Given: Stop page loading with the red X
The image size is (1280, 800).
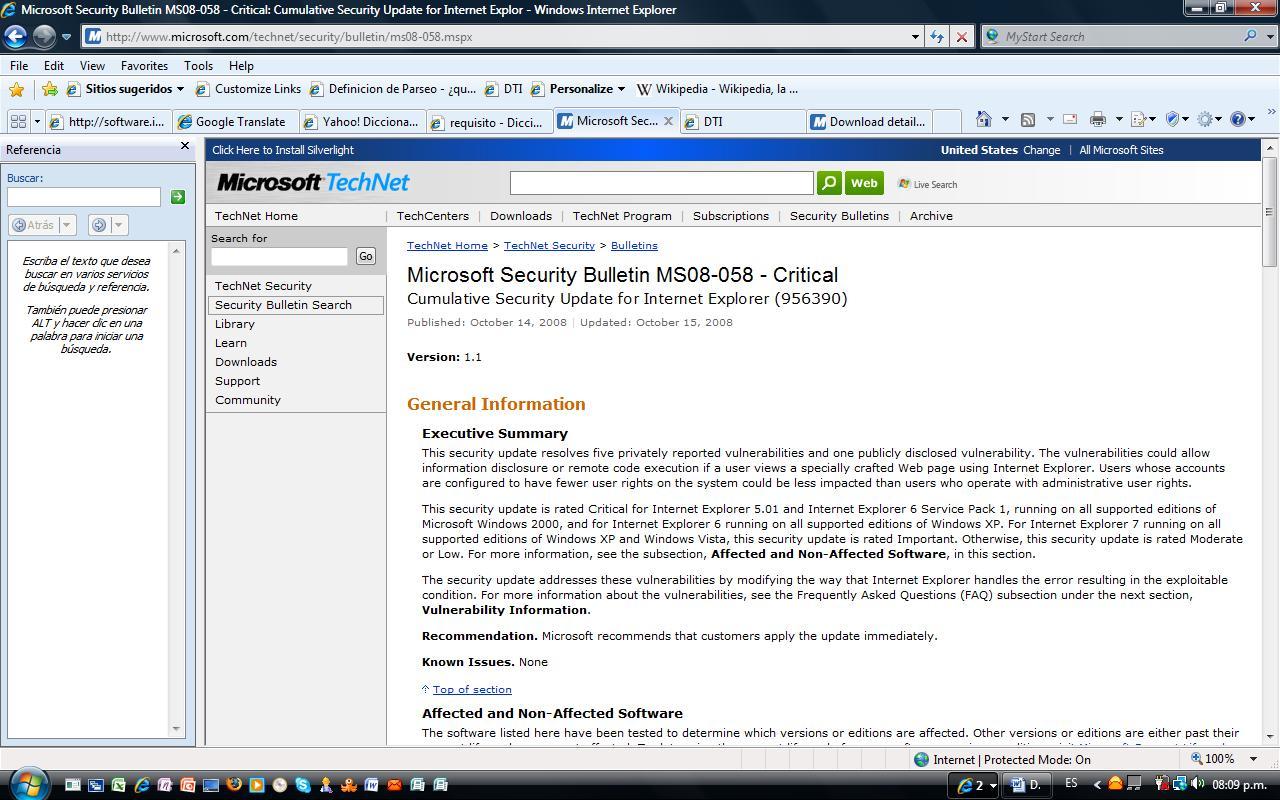Looking at the screenshot, I should click(962, 36).
